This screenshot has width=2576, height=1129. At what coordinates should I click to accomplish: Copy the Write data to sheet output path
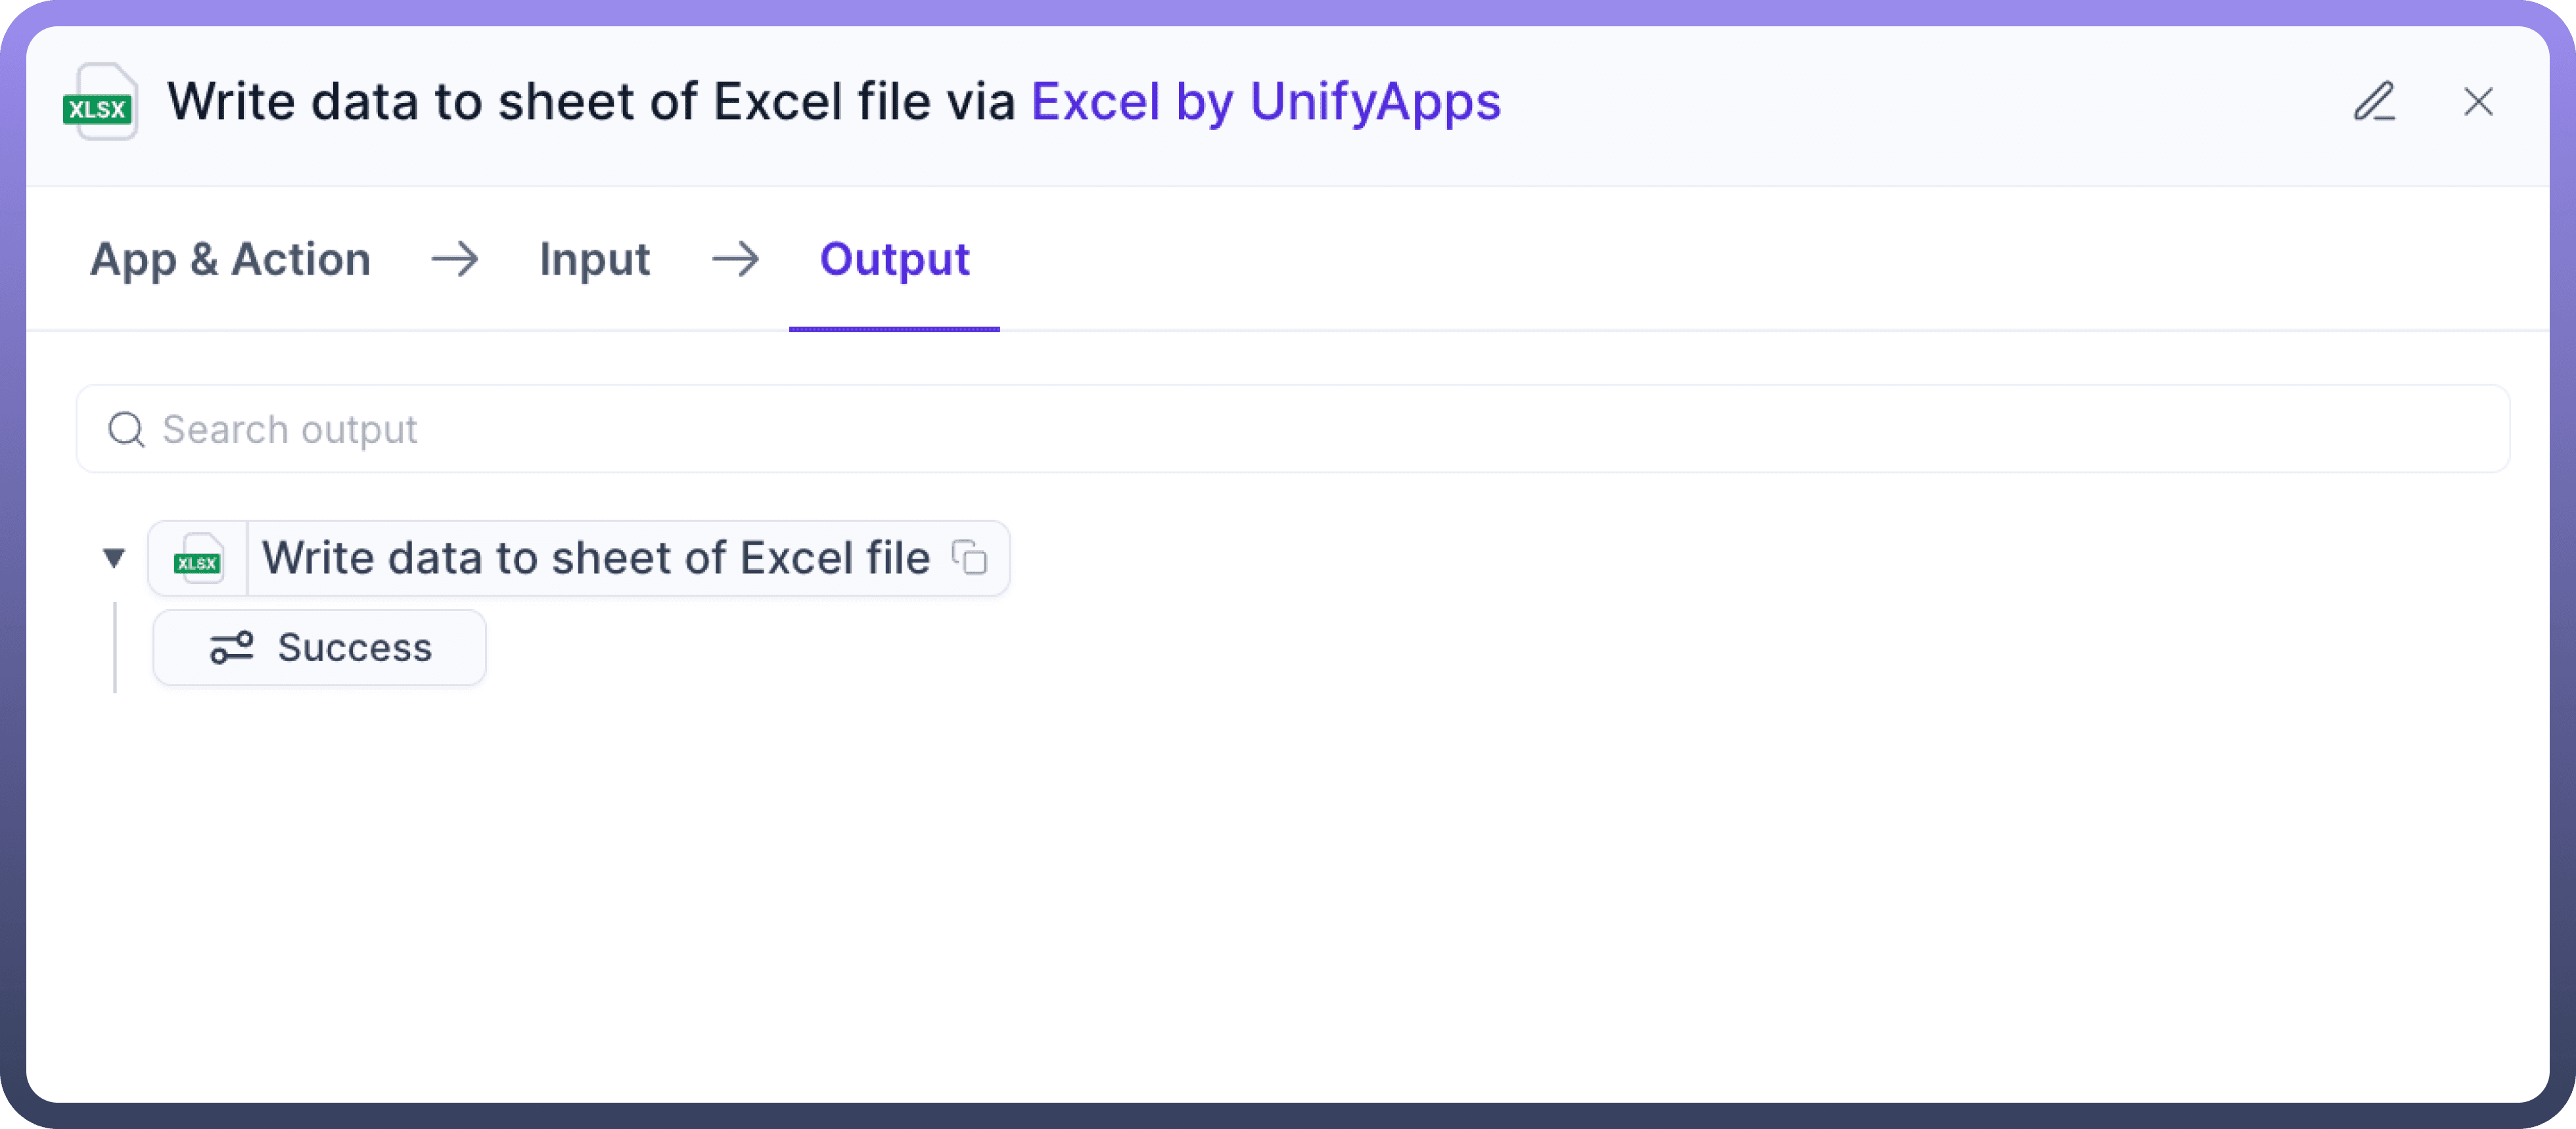pyautogui.click(x=970, y=558)
